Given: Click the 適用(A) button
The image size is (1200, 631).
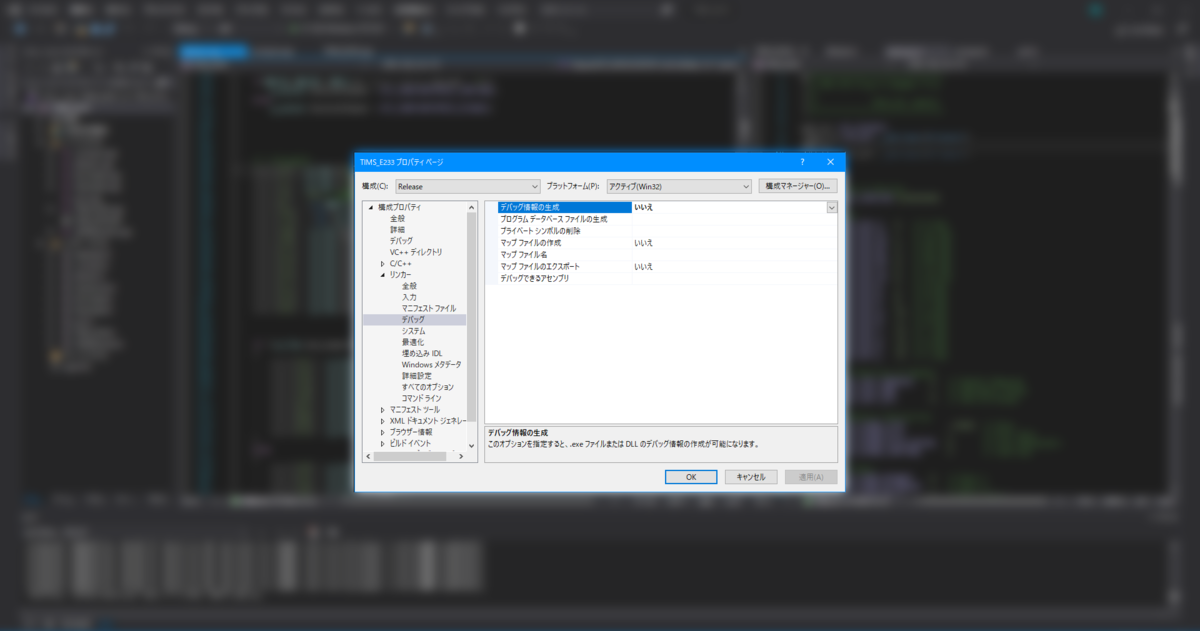Looking at the screenshot, I should click(811, 477).
